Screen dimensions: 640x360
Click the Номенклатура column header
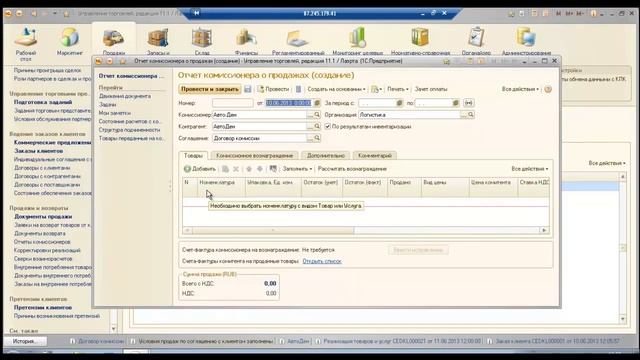tap(221, 187)
